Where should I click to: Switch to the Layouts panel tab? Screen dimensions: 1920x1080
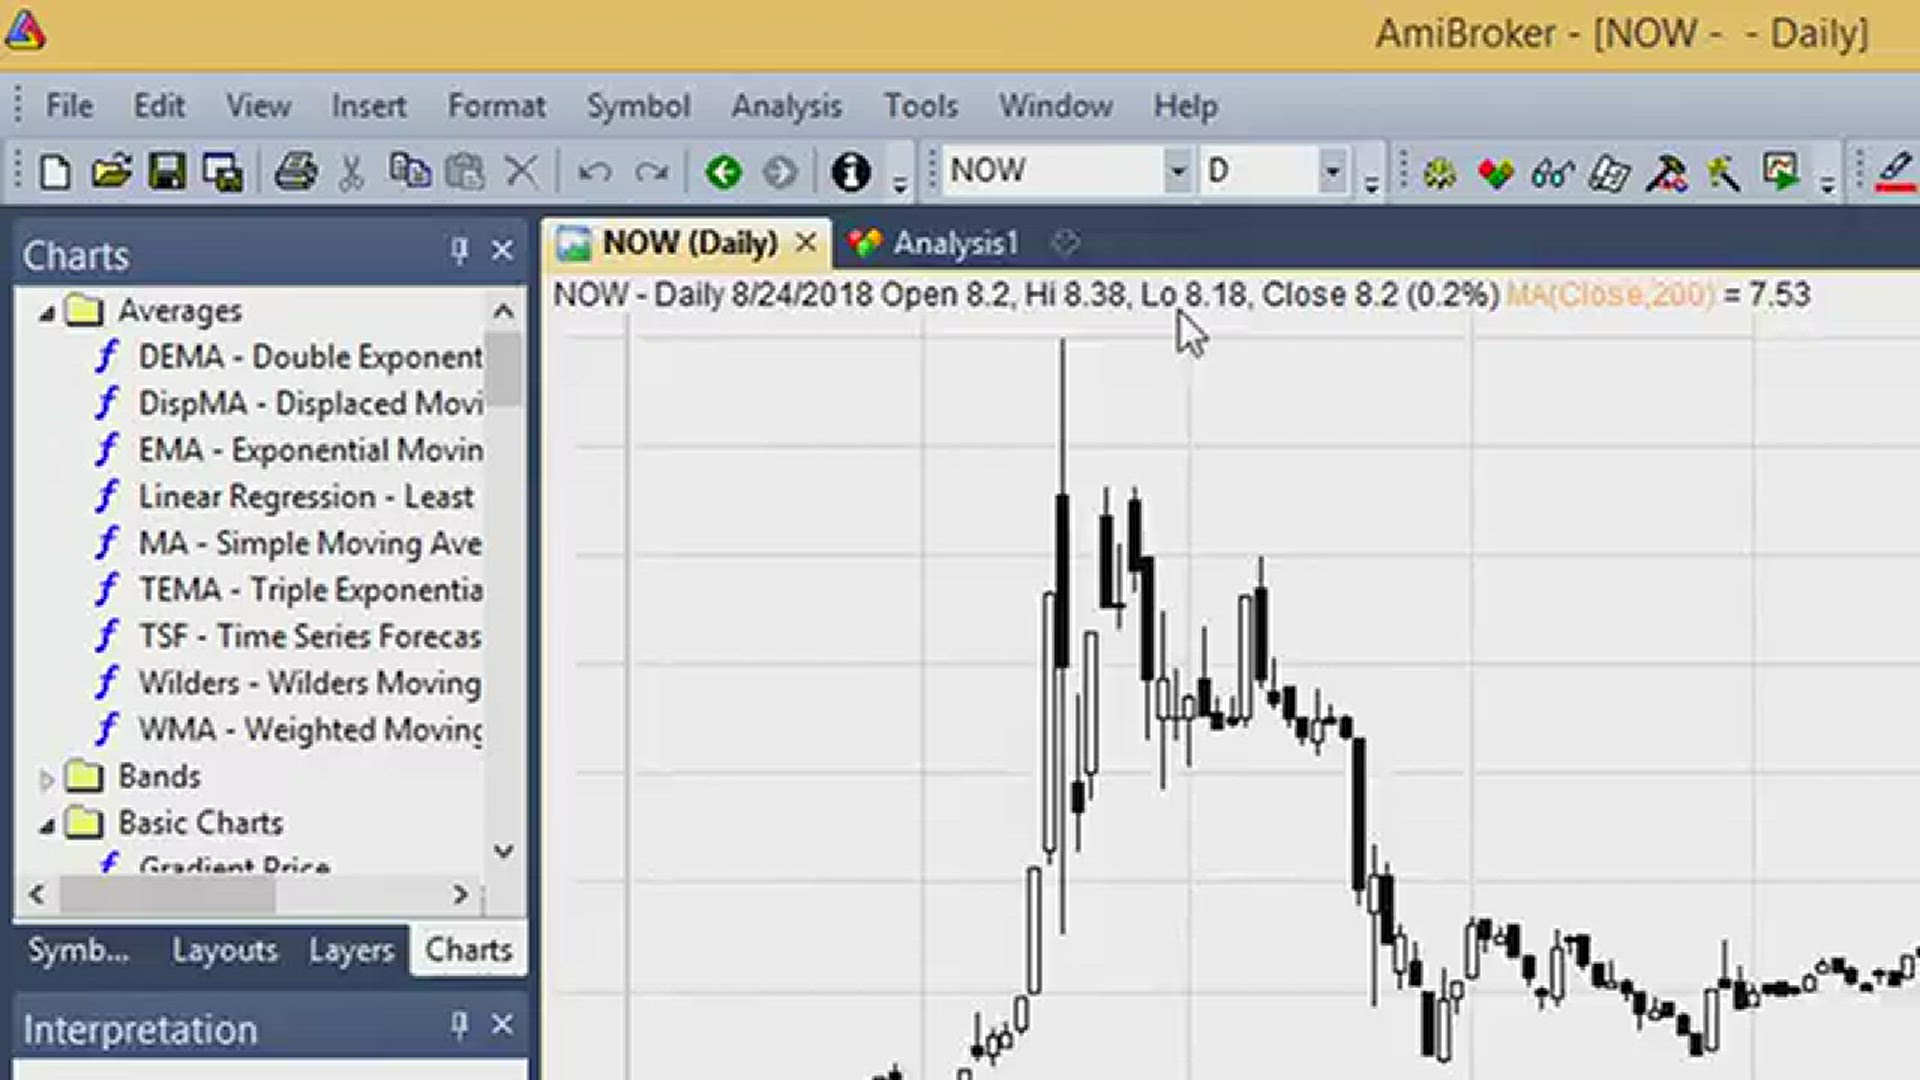pyautogui.click(x=224, y=950)
